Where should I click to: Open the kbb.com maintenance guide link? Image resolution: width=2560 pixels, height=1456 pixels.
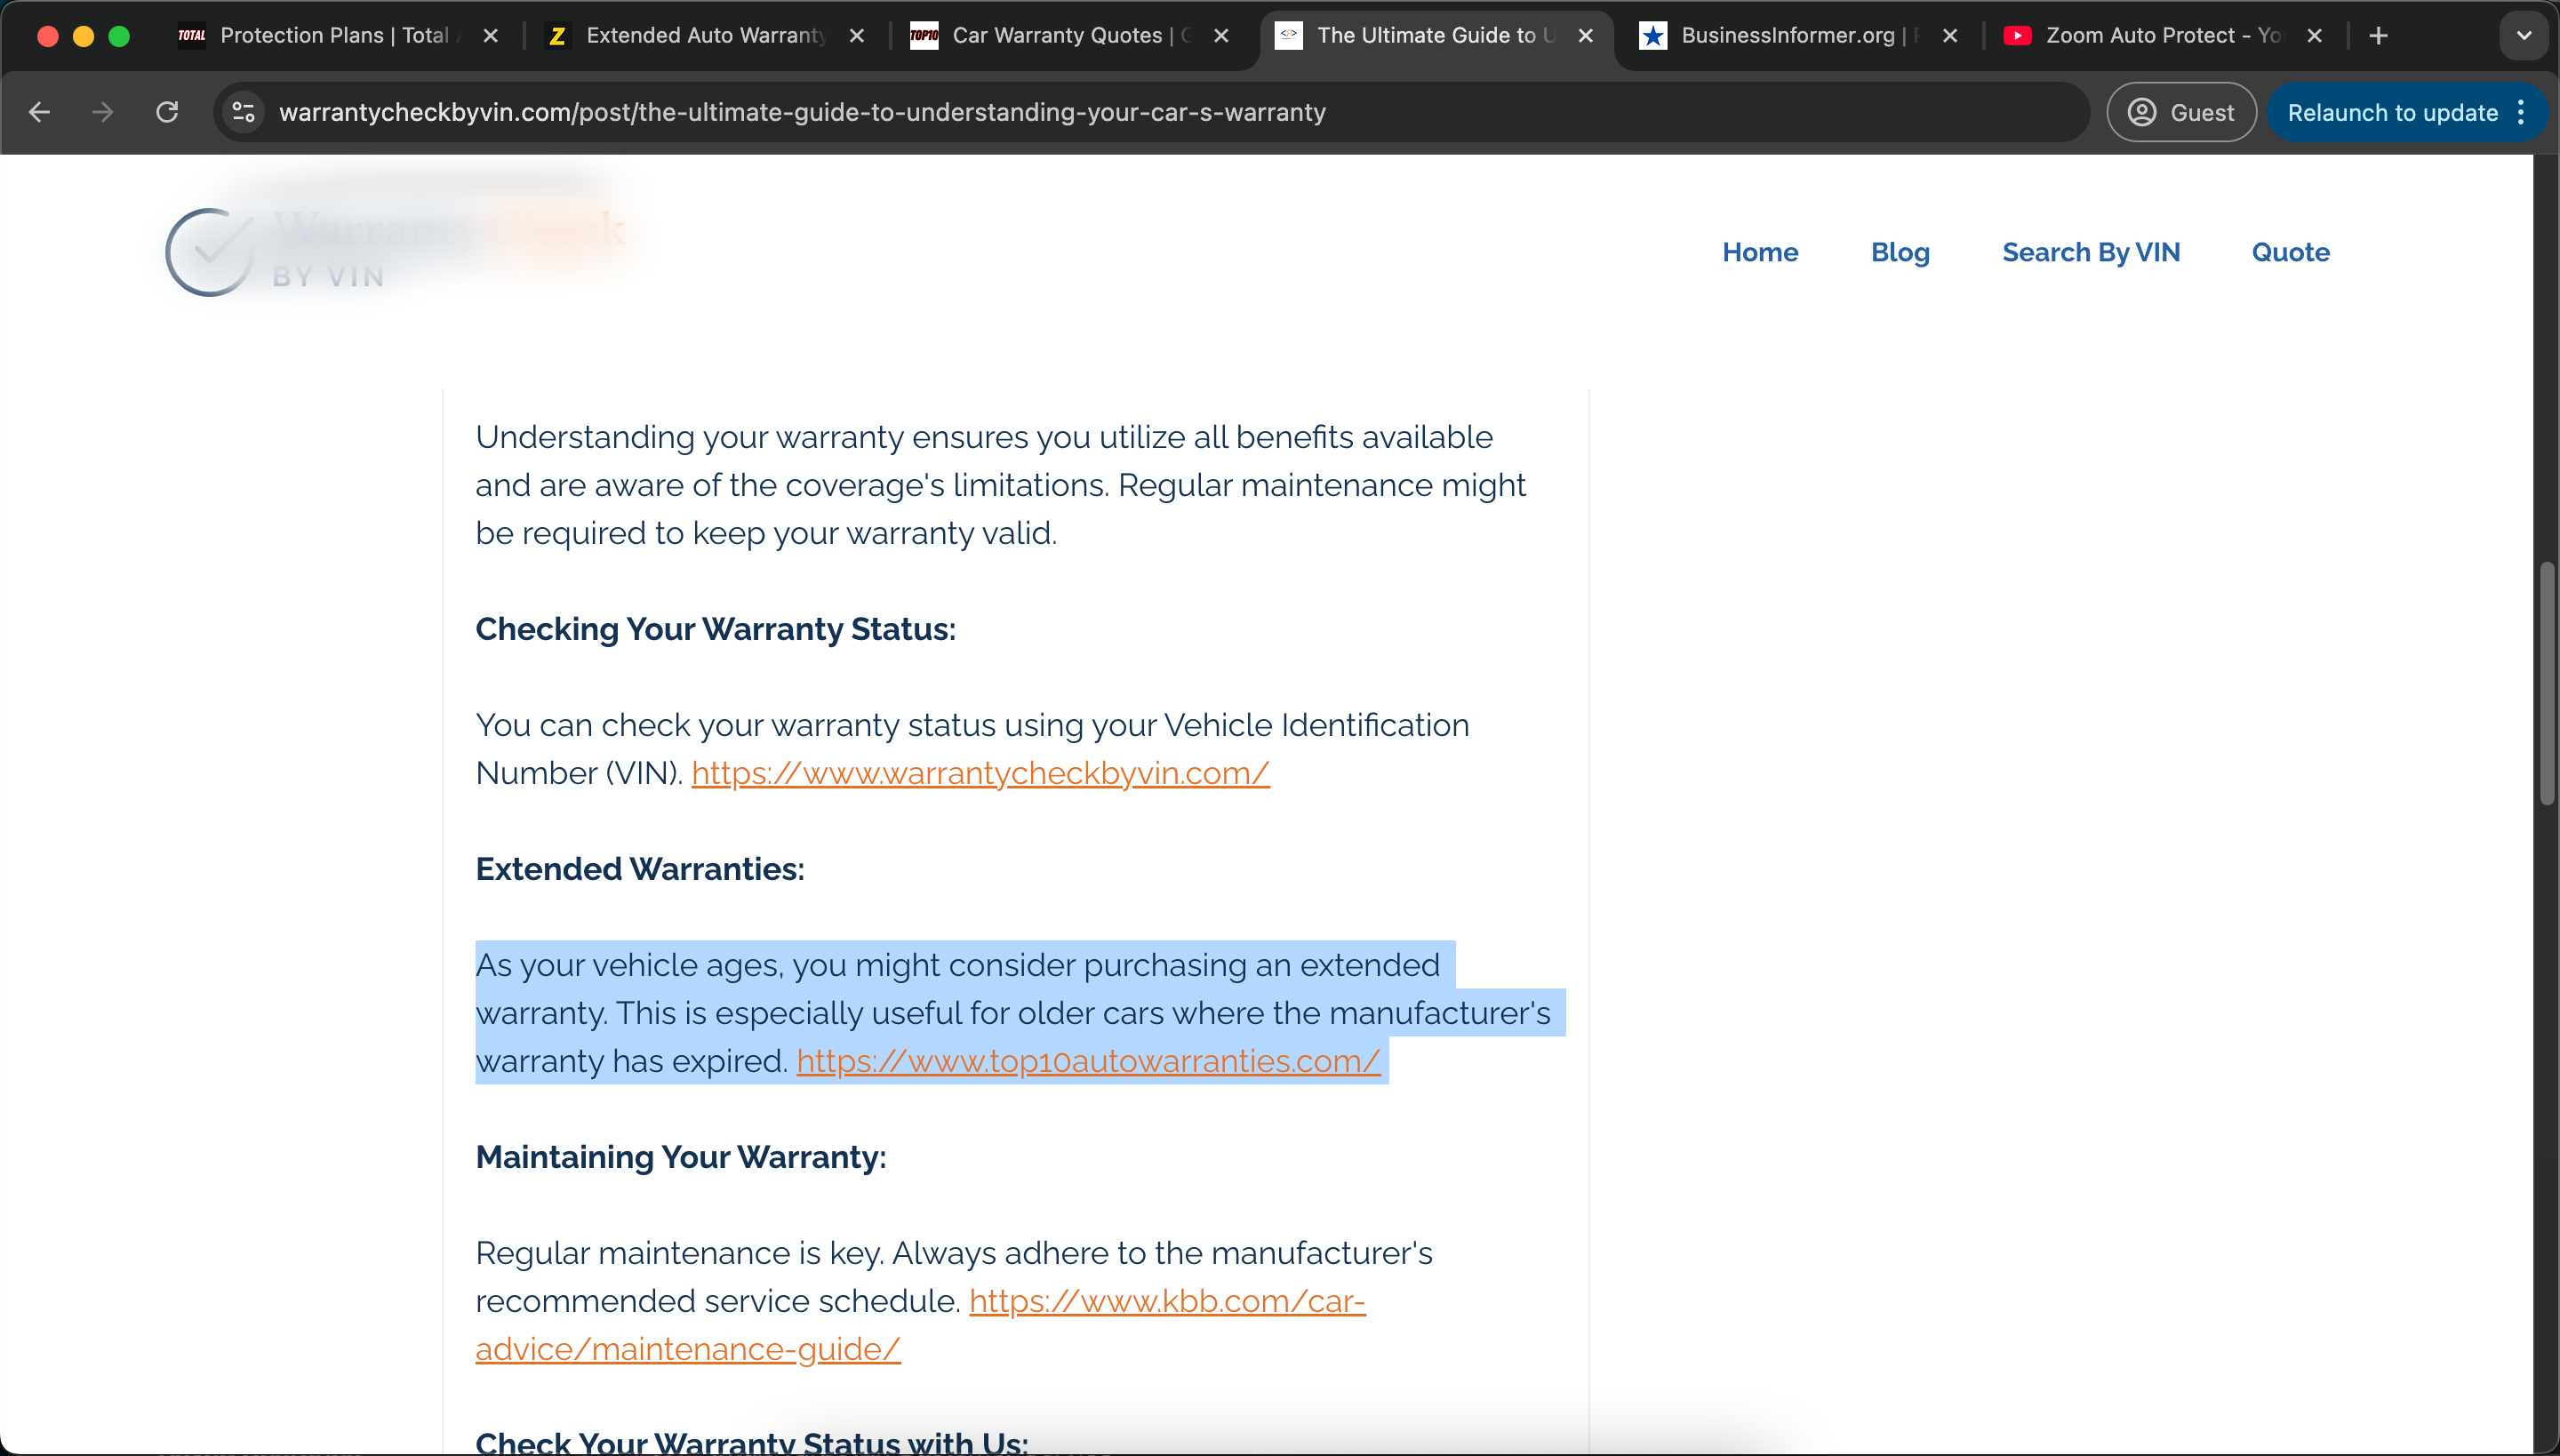pos(1167,1301)
